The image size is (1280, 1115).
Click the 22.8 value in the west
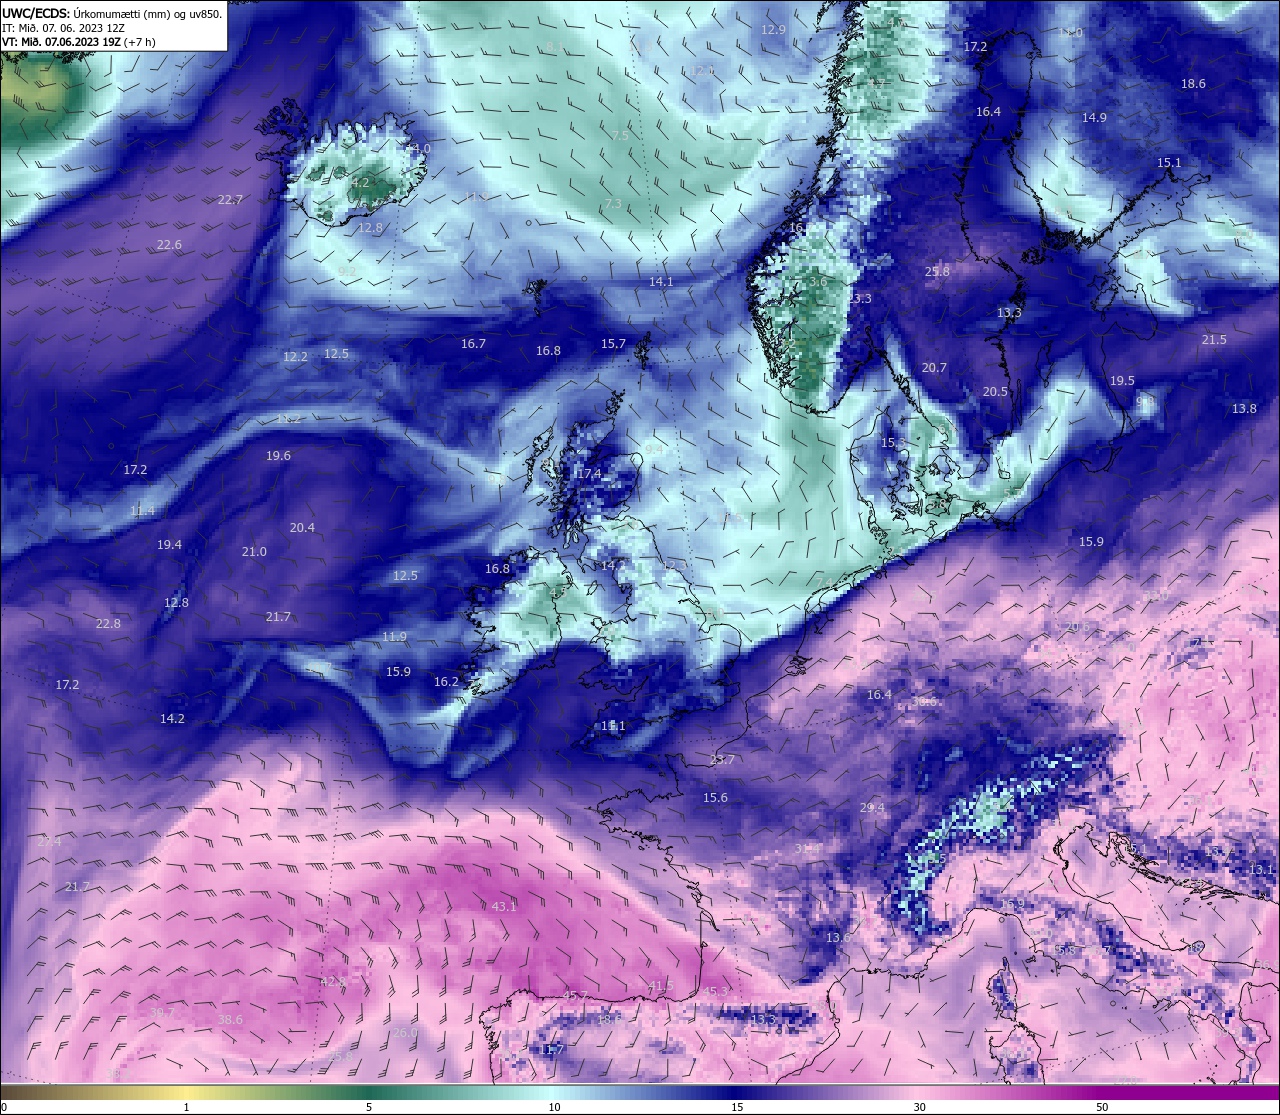(x=108, y=624)
